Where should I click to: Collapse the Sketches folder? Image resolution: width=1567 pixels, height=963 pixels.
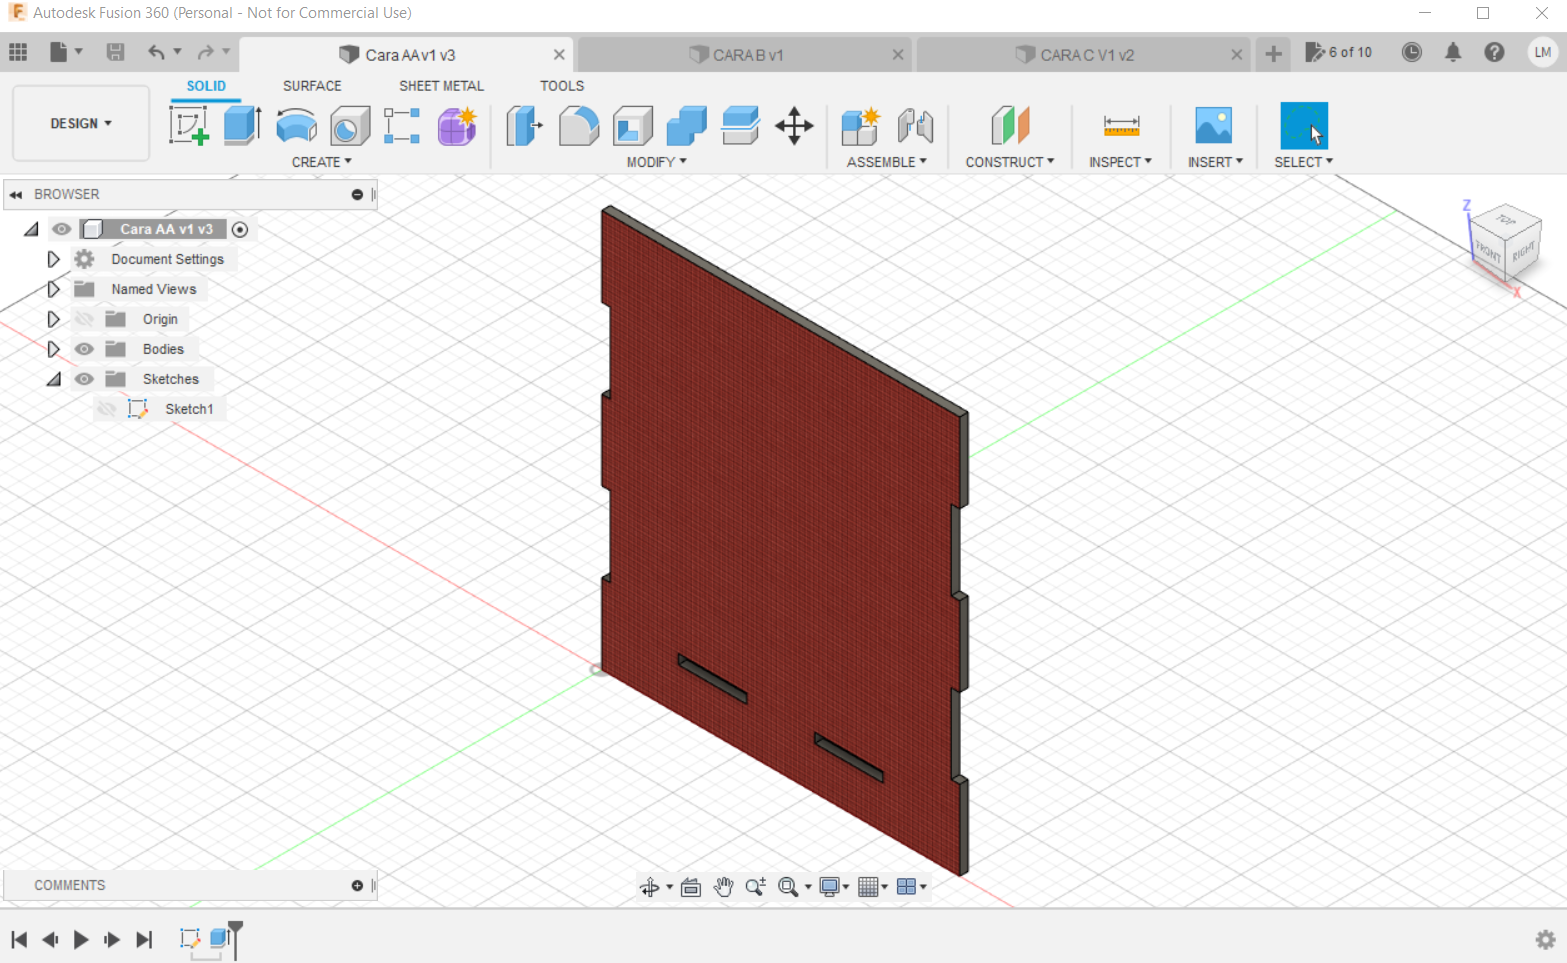[x=54, y=379]
